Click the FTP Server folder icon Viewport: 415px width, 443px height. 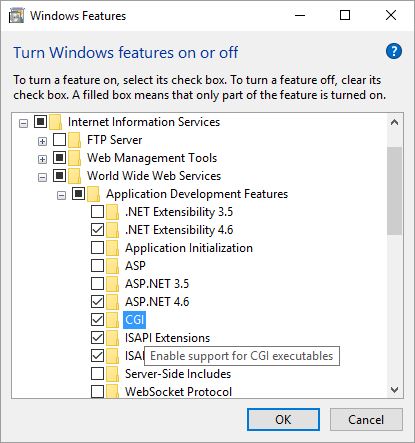click(75, 140)
